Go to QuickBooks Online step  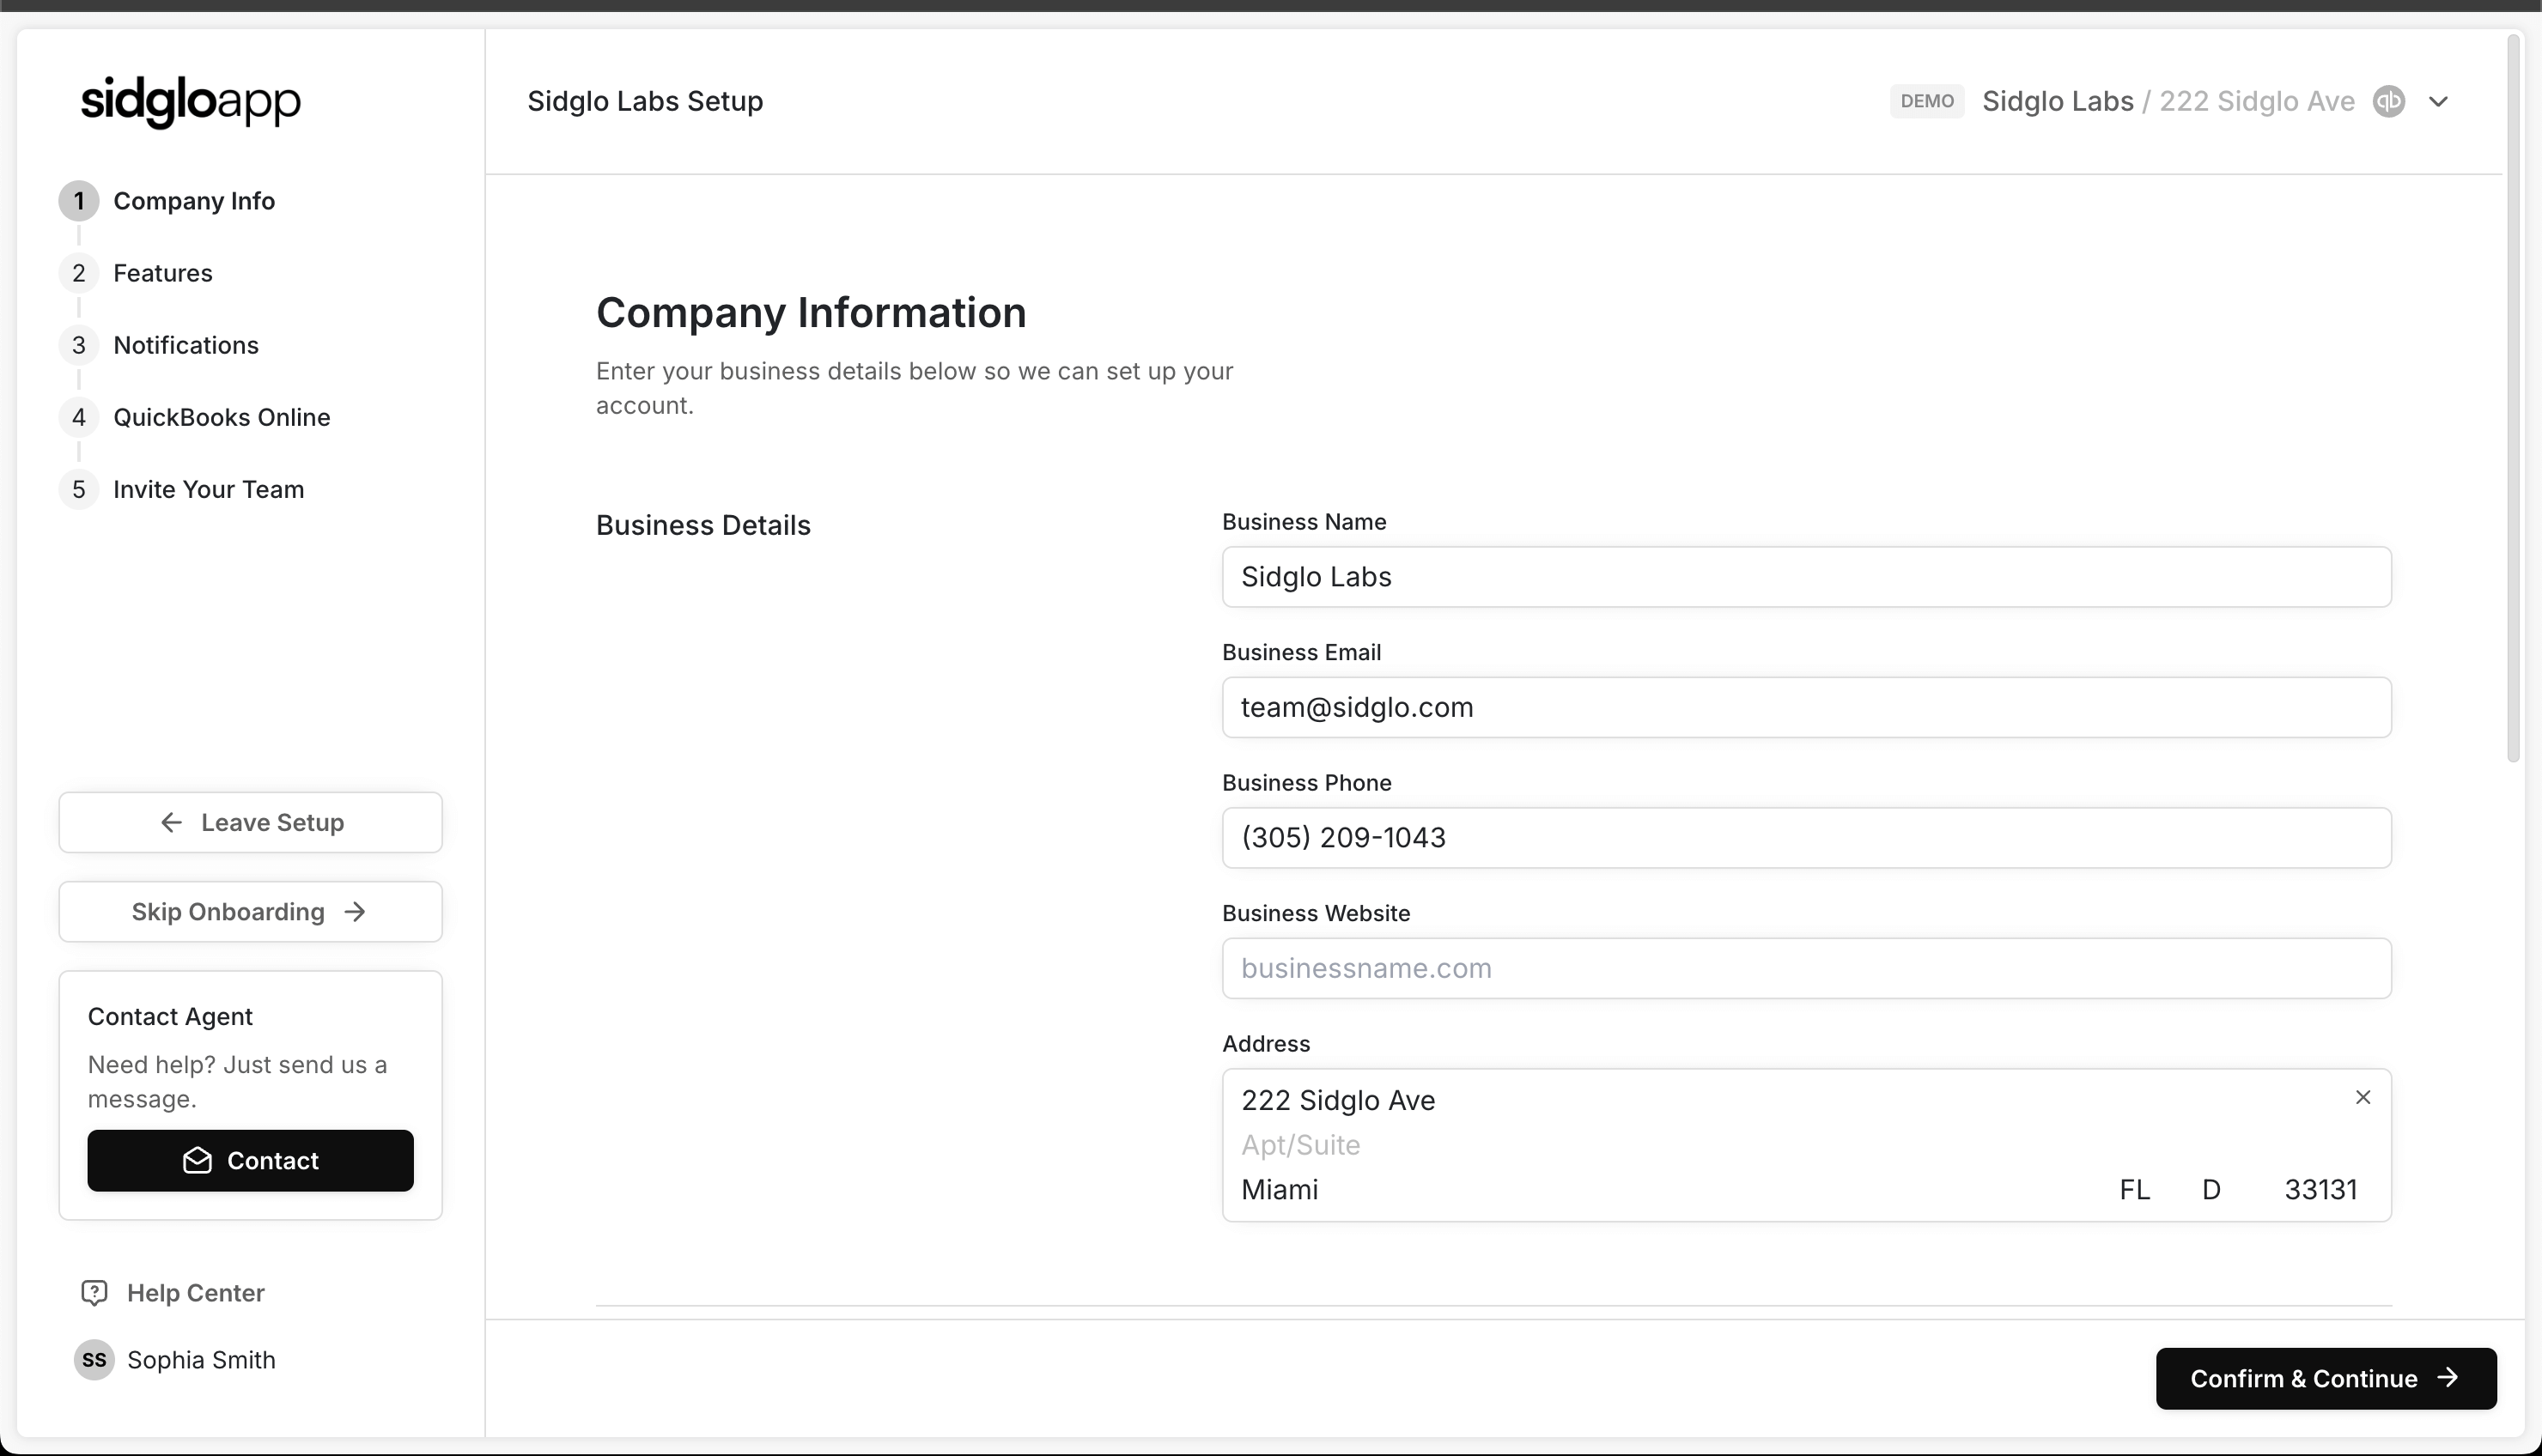tap(221, 417)
